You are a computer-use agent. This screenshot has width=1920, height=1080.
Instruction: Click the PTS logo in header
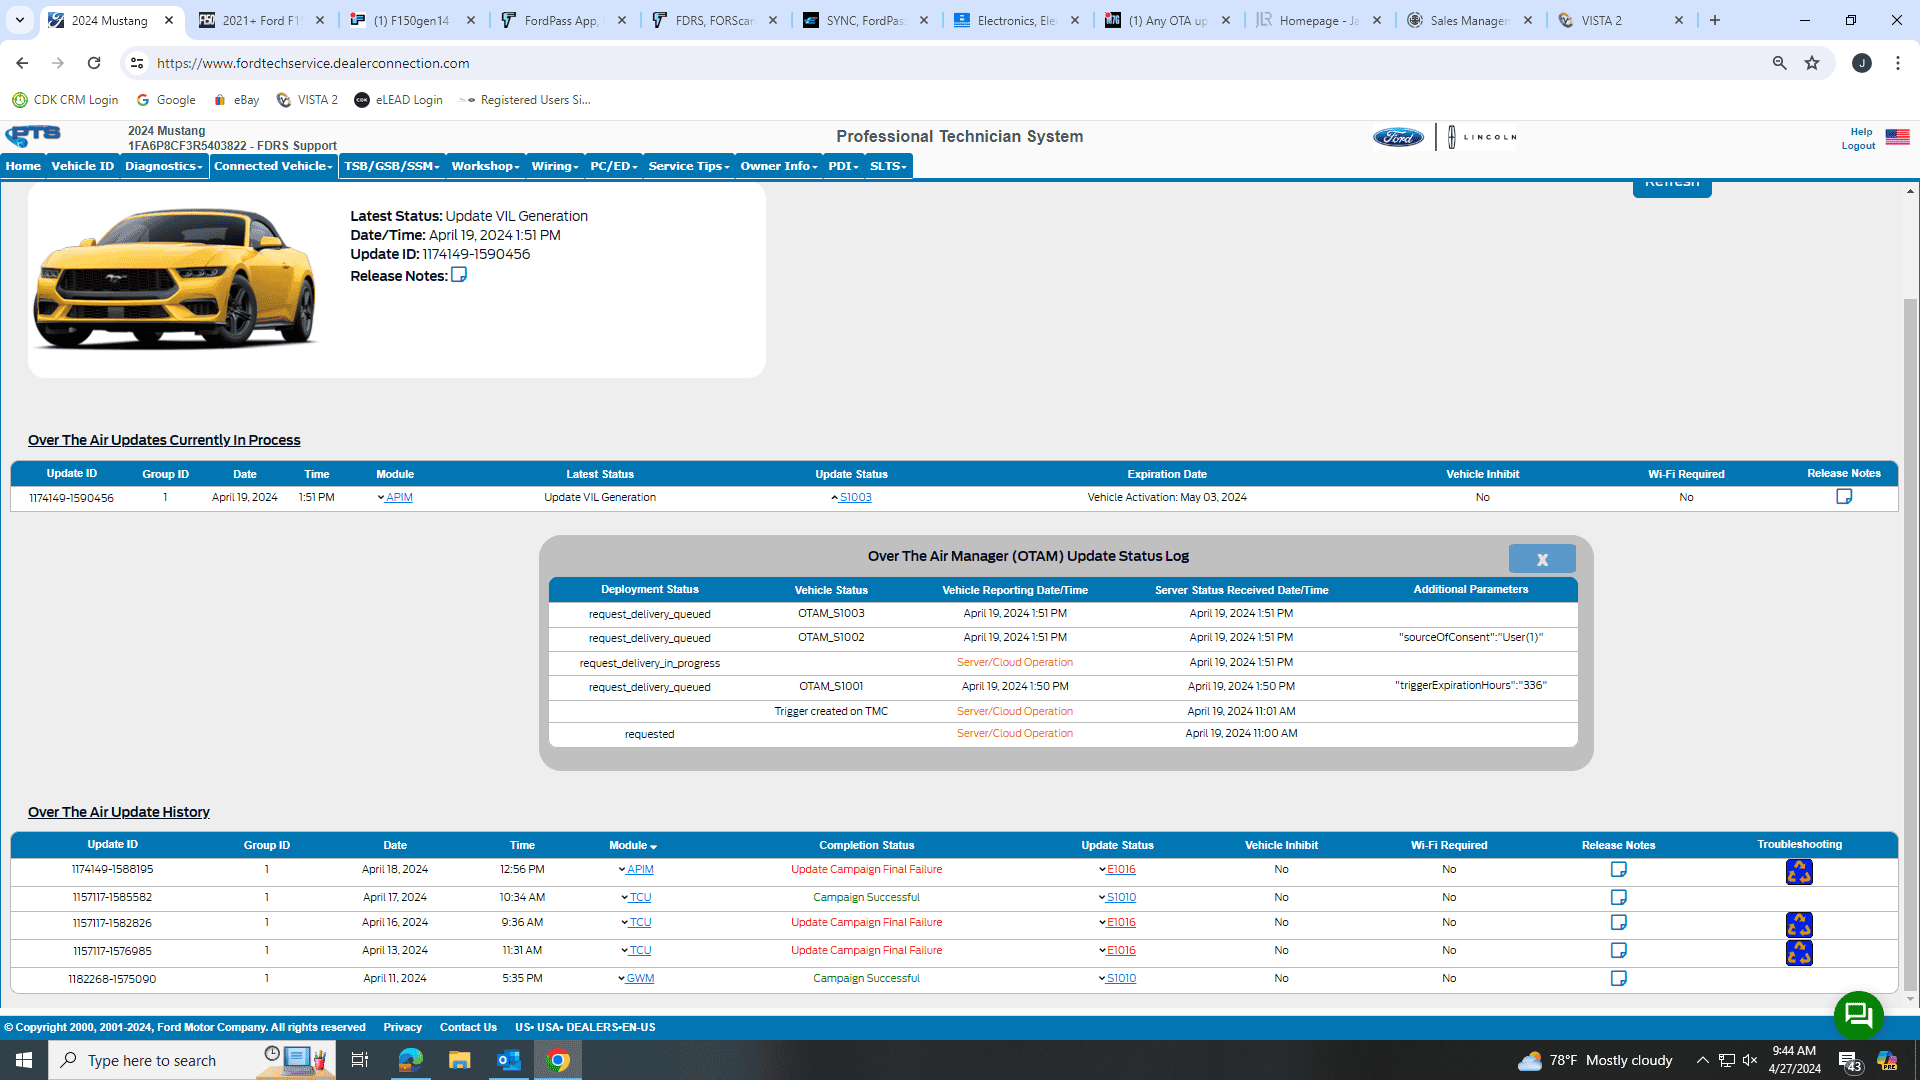pyautogui.click(x=33, y=136)
